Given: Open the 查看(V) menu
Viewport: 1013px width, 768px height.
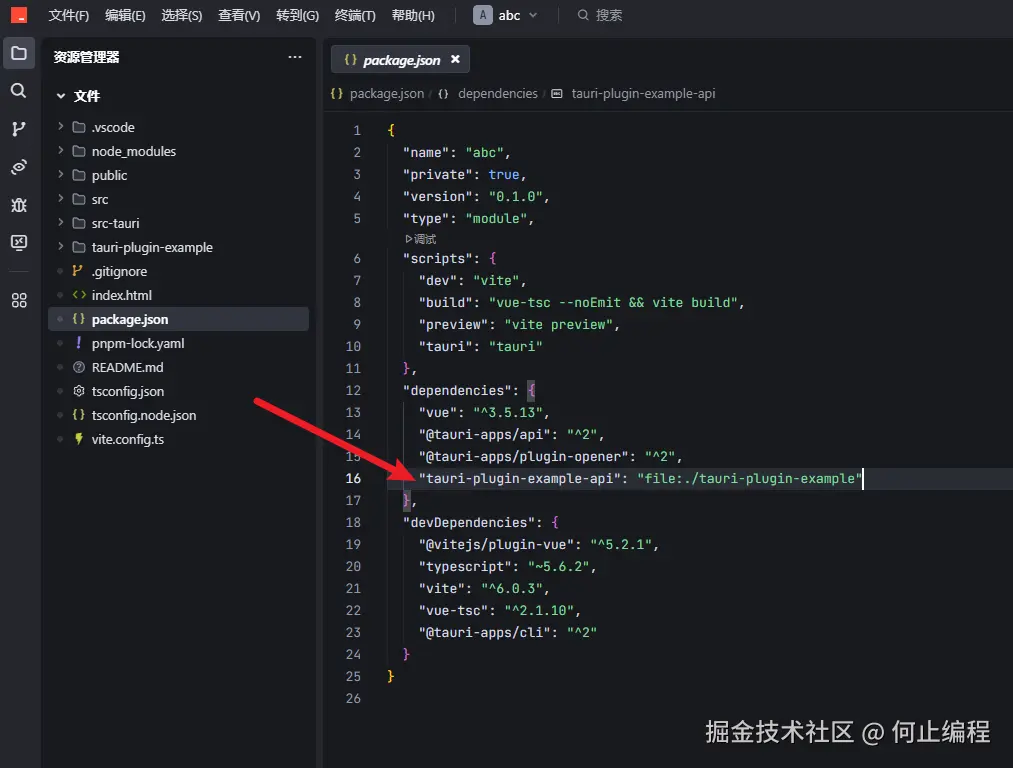Looking at the screenshot, I should pyautogui.click(x=239, y=15).
